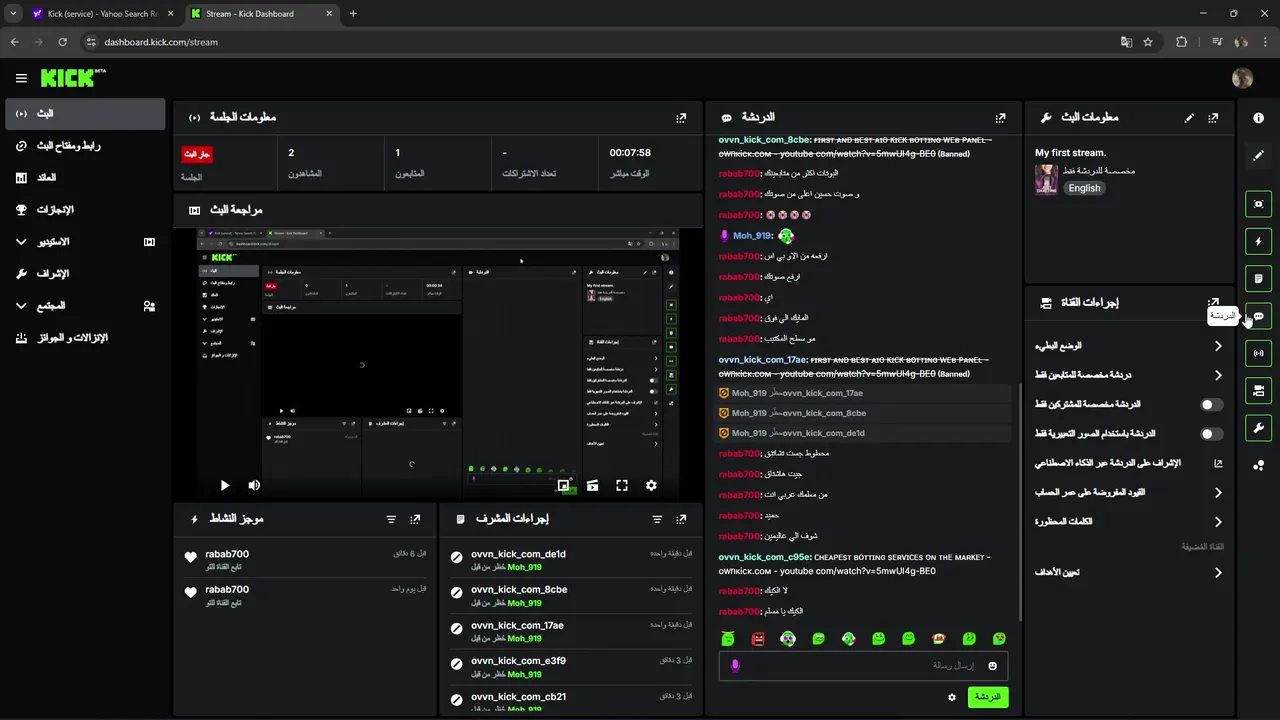This screenshot has height=720, width=1280.
Task: Insert the red angry emote
Action: click(x=758, y=638)
